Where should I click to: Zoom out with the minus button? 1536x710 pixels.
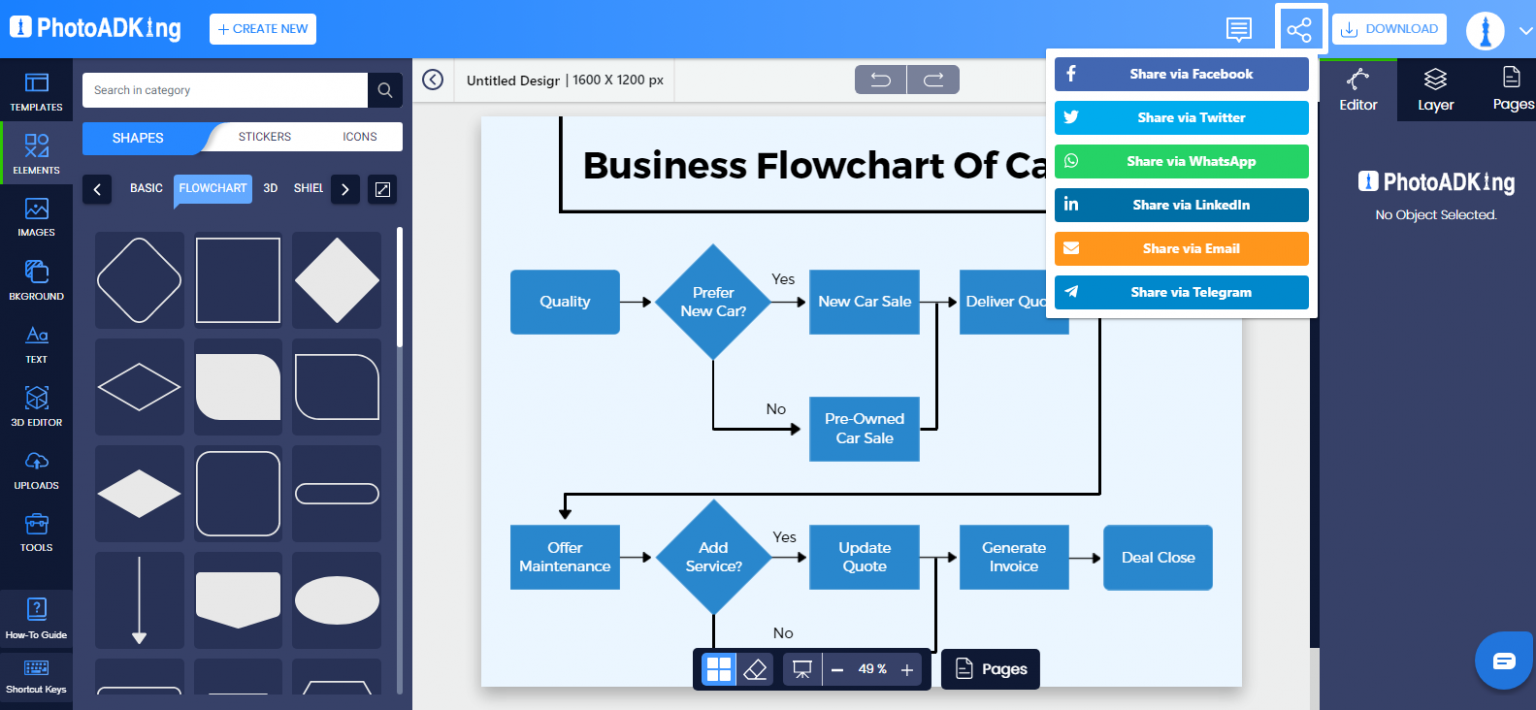click(x=838, y=670)
